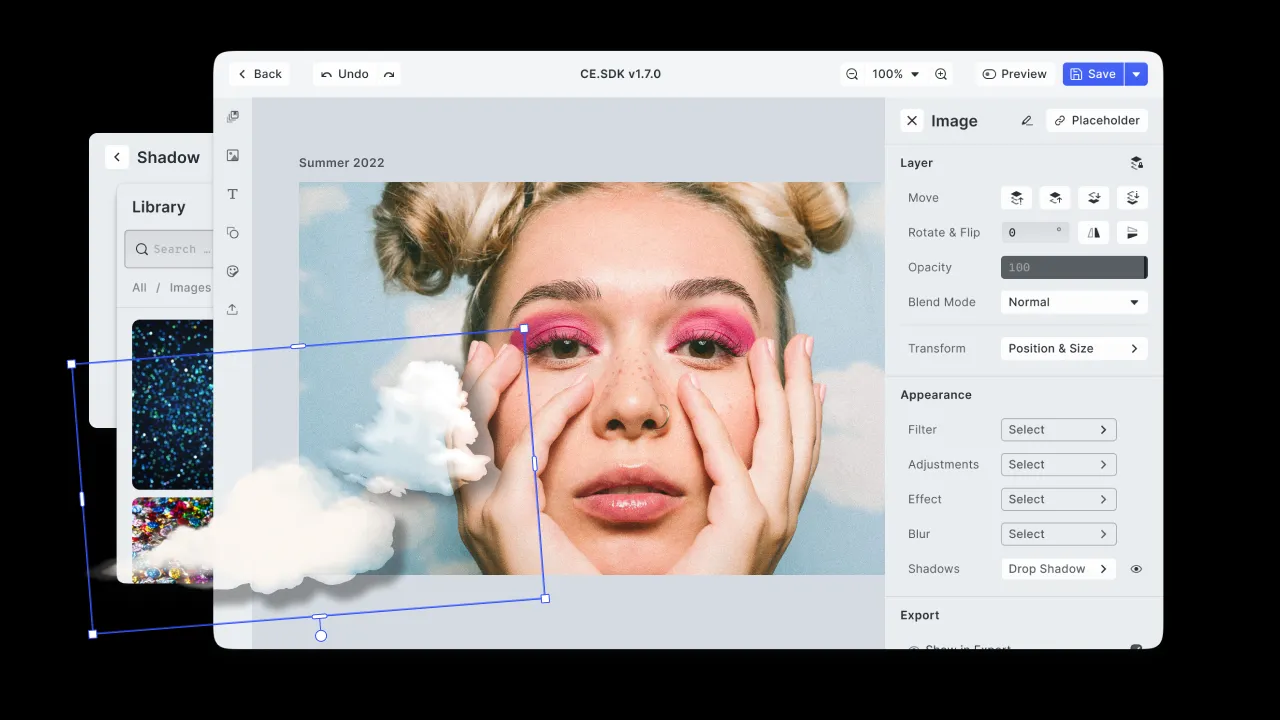
Task: Toggle the Preview mode switch
Action: point(1014,74)
